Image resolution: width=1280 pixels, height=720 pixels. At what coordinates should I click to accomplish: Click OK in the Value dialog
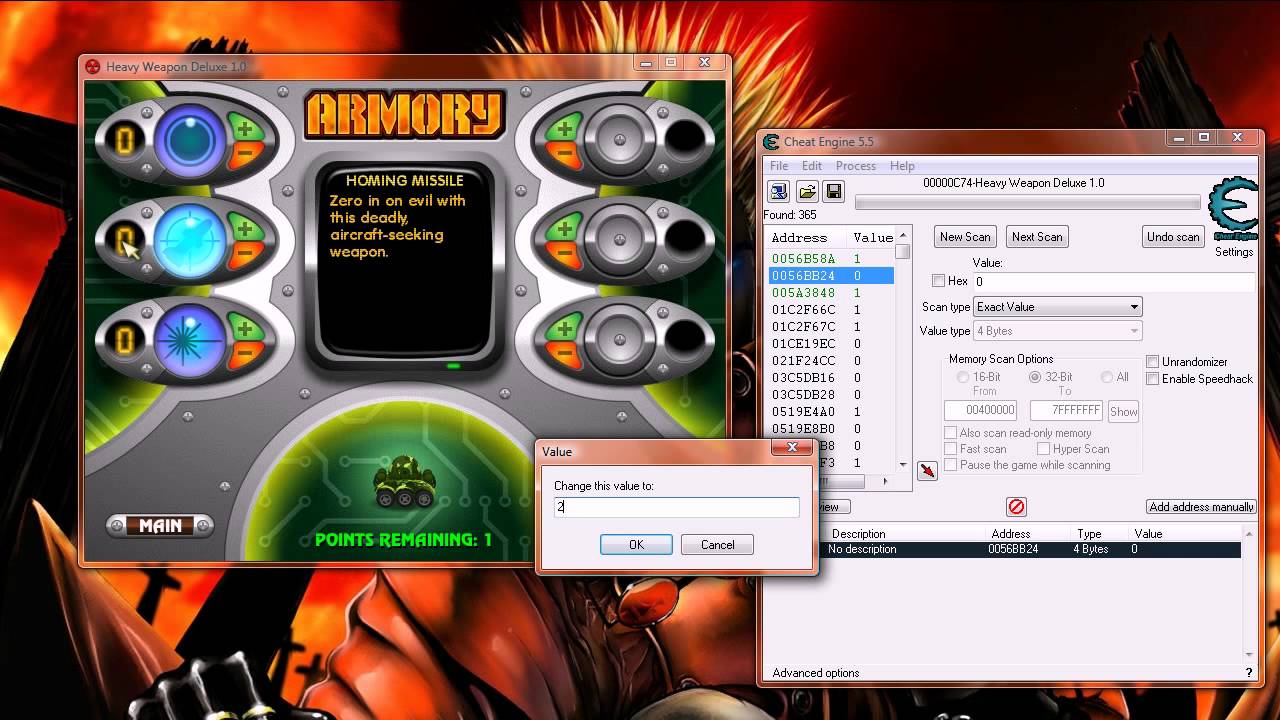pos(636,545)
